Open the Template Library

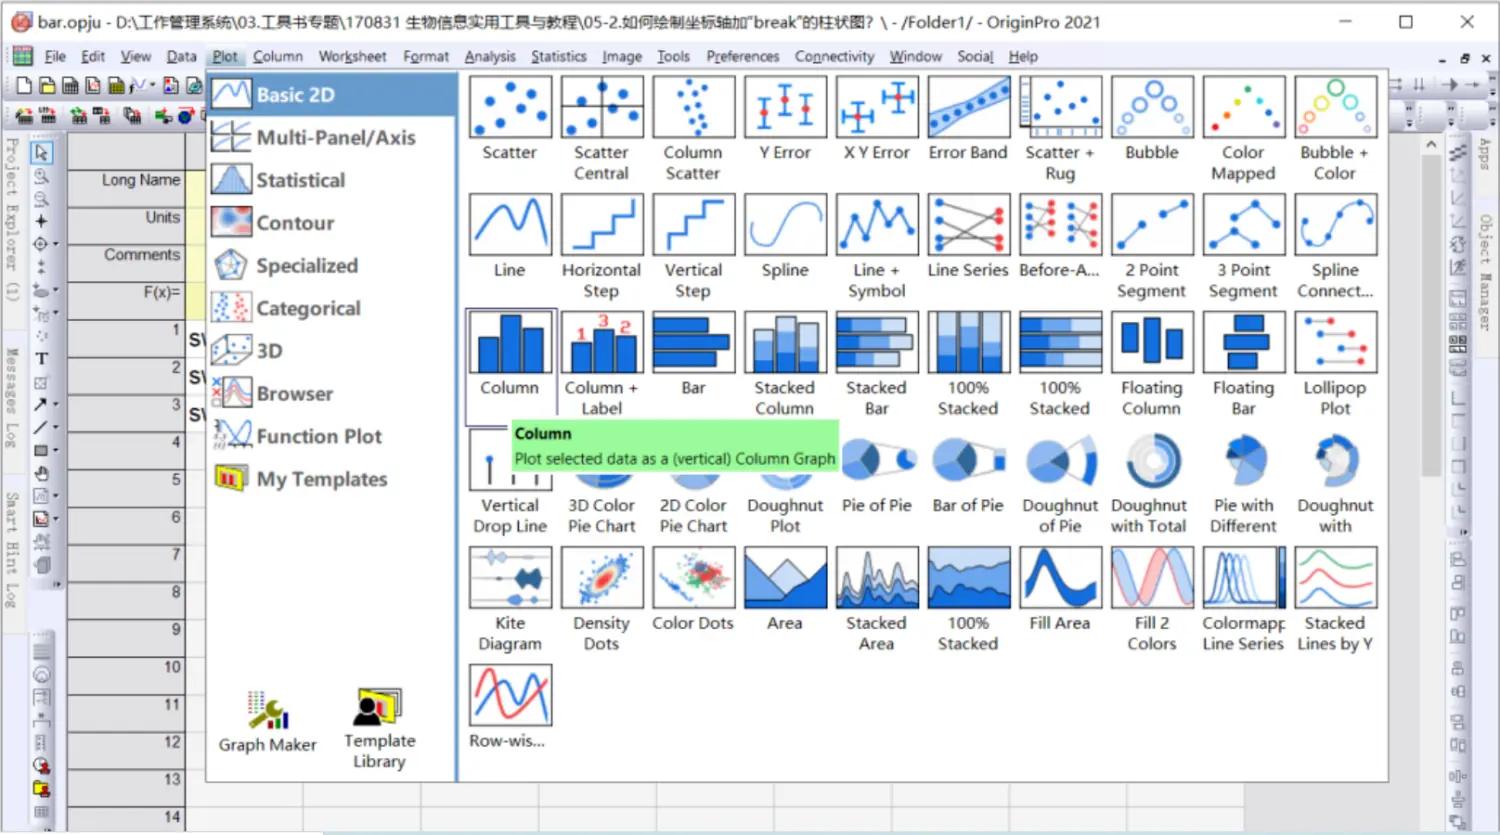tap(379, 728)
